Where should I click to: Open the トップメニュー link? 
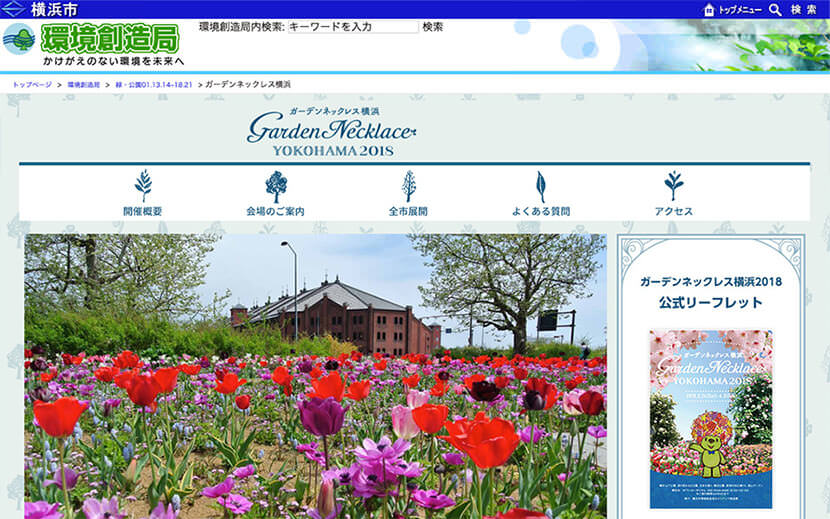pos(739,10)
